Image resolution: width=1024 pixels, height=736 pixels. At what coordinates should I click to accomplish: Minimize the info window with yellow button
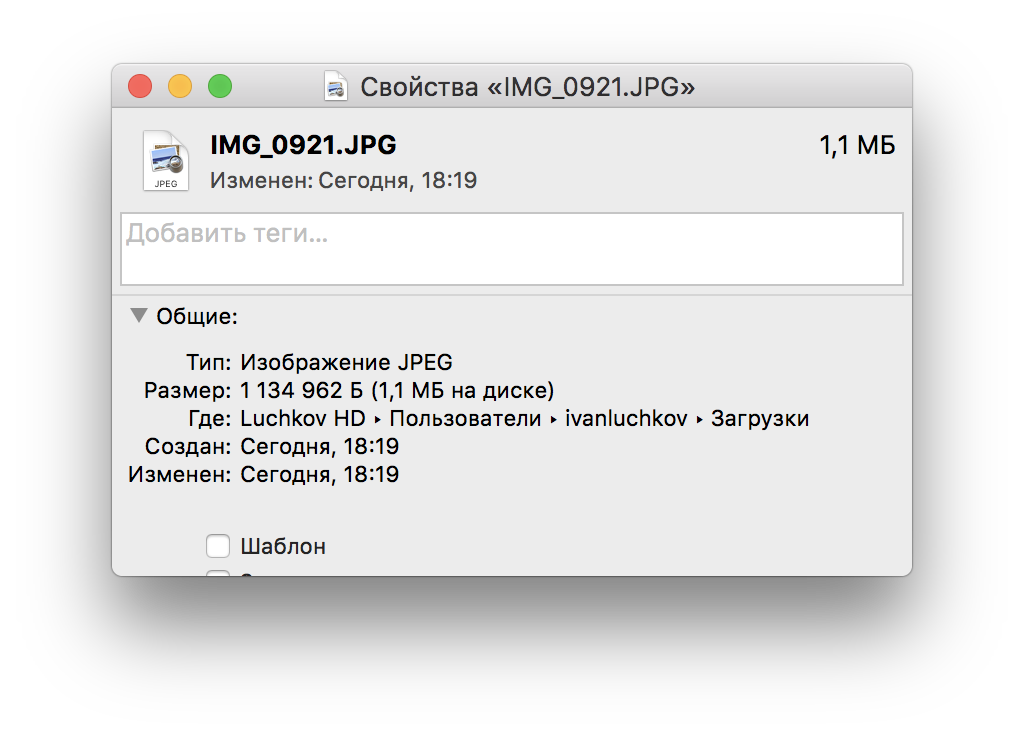coord(180,87)
